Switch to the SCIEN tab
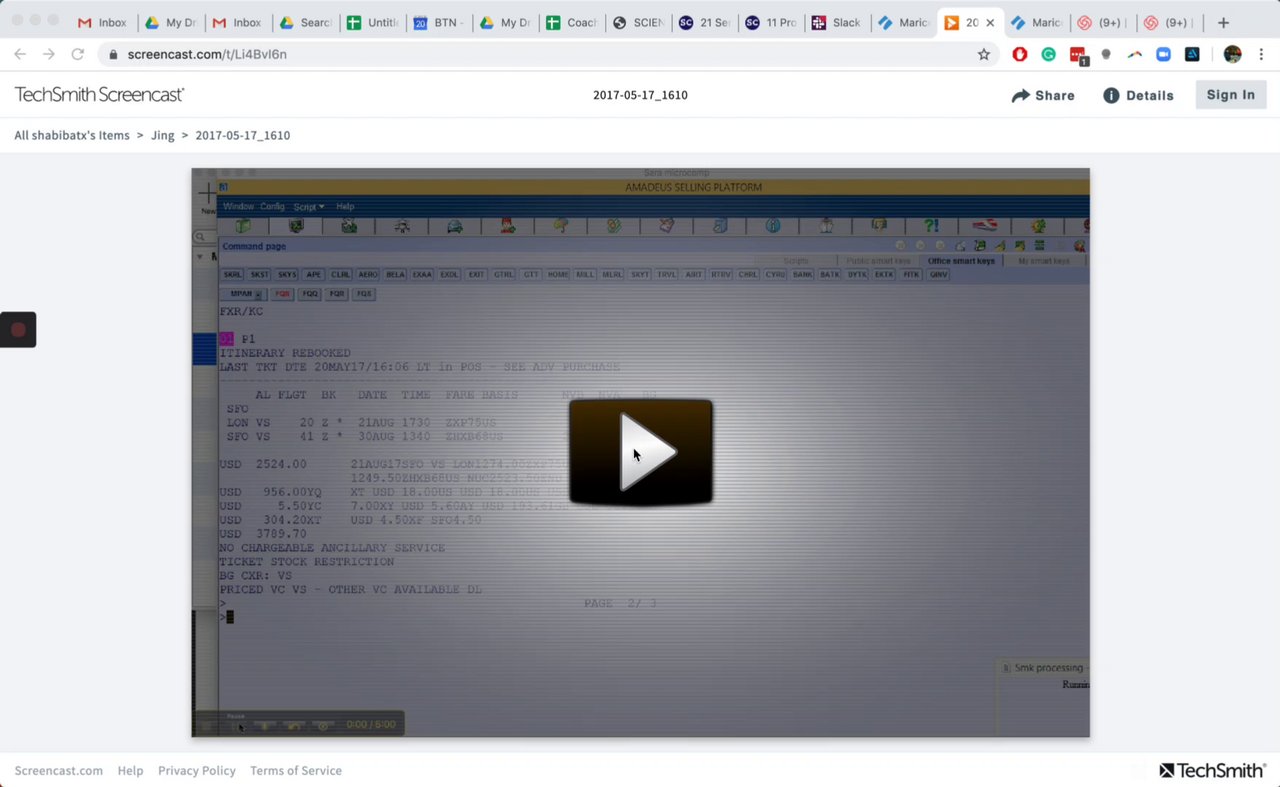Viewport: 1280px width, 787px height. coord(638,22)
